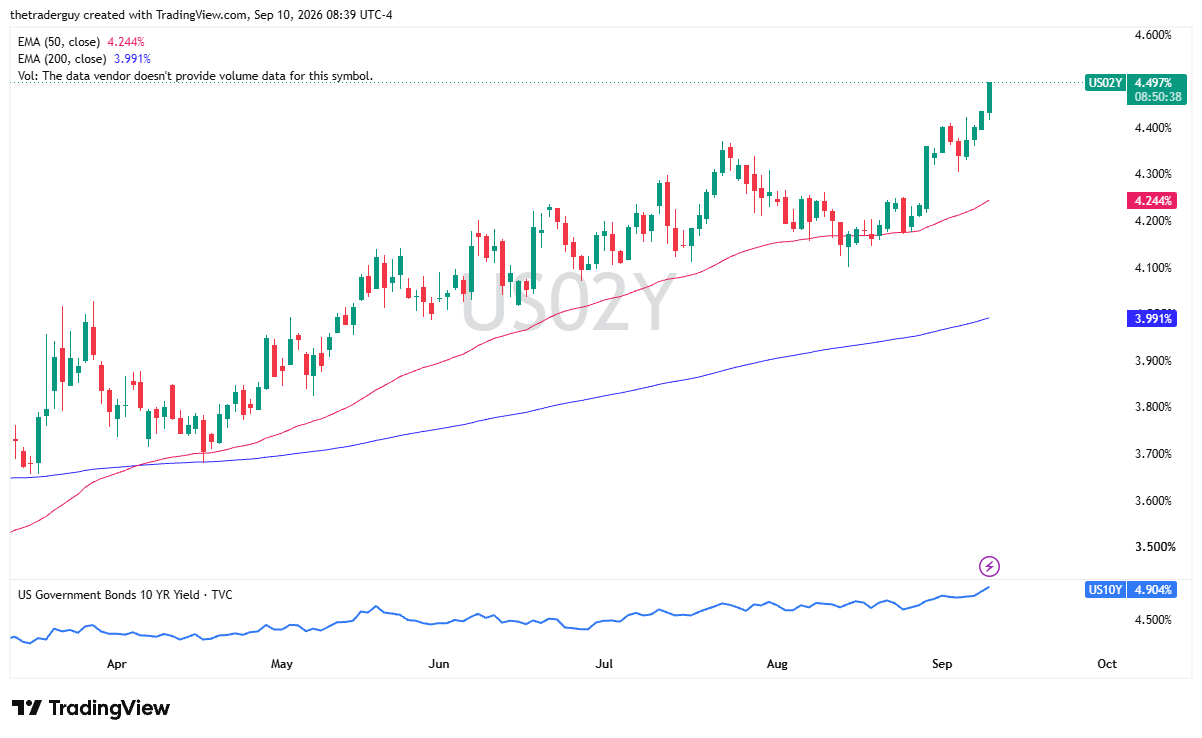
Task: Select the EMA (50, close) legend title
Action: pyautogui.click(x=60, y=42)
